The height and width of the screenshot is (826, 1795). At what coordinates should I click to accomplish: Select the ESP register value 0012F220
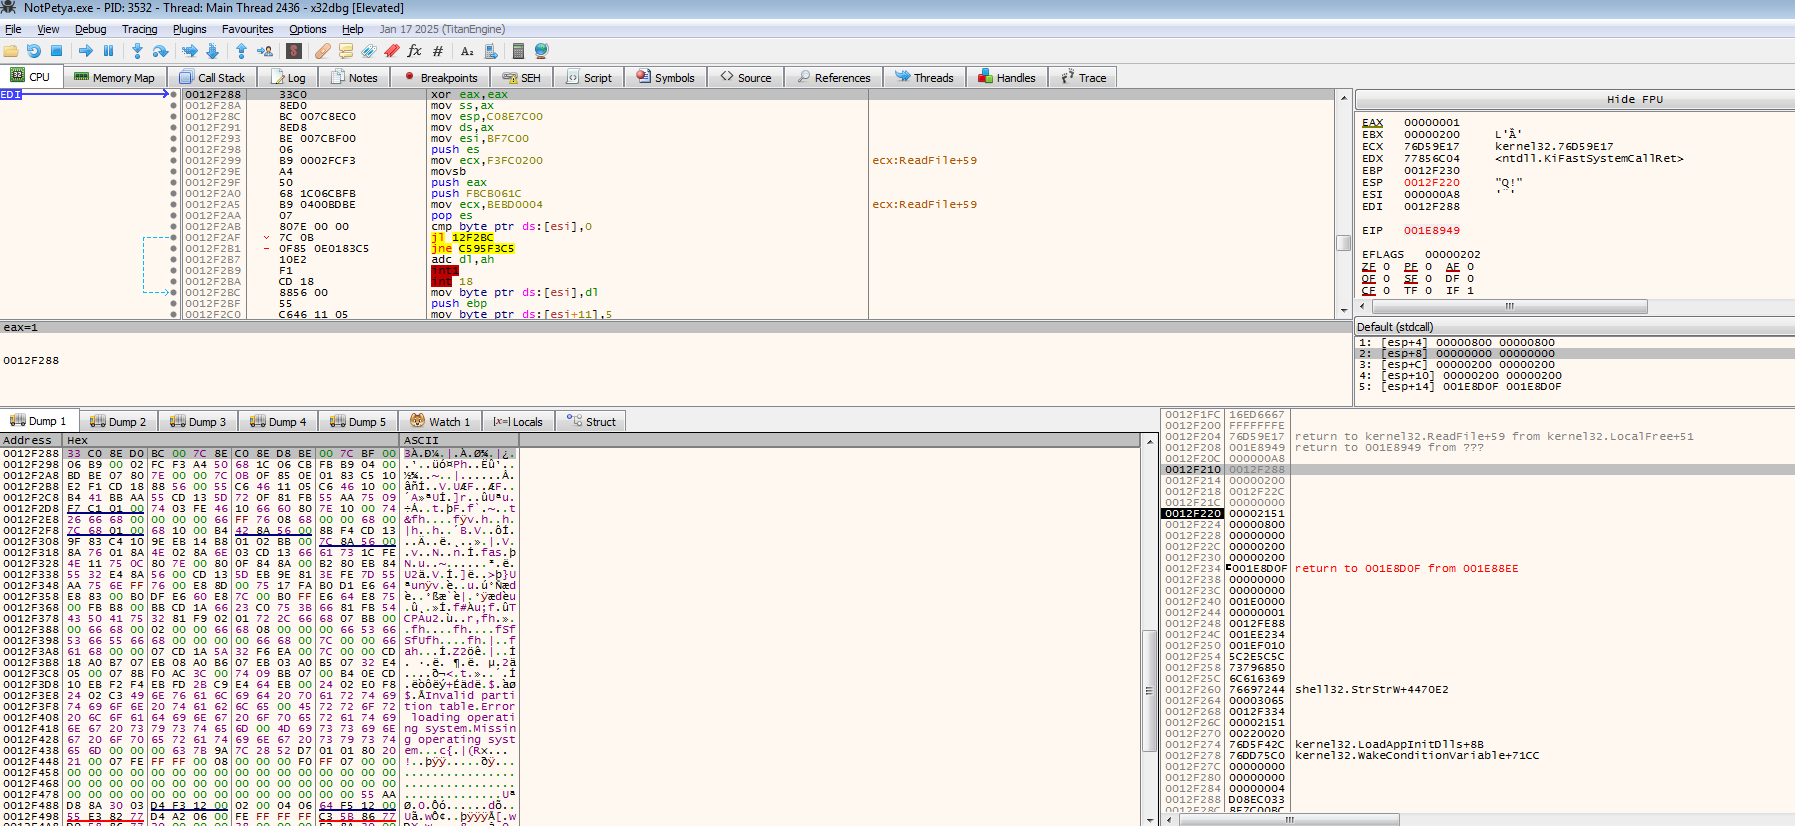pos(1431,182)
